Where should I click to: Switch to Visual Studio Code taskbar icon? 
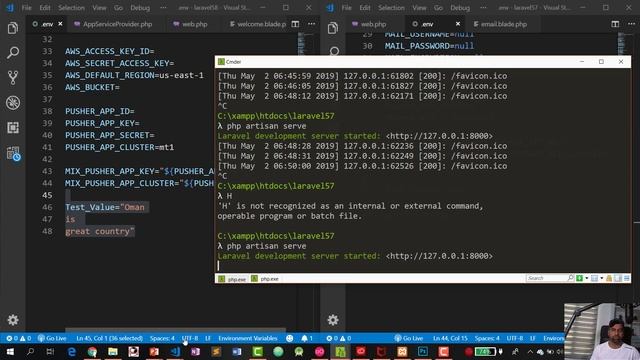pos(175,351)
